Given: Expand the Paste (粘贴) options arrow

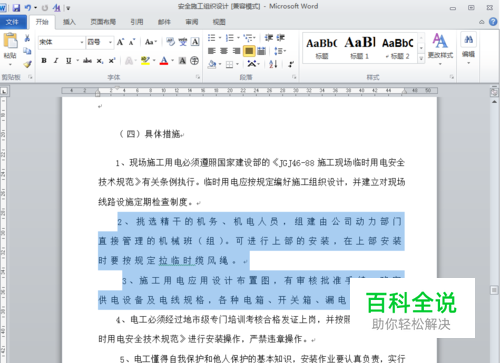Looking at the screenshot, I should pos(10,64).
